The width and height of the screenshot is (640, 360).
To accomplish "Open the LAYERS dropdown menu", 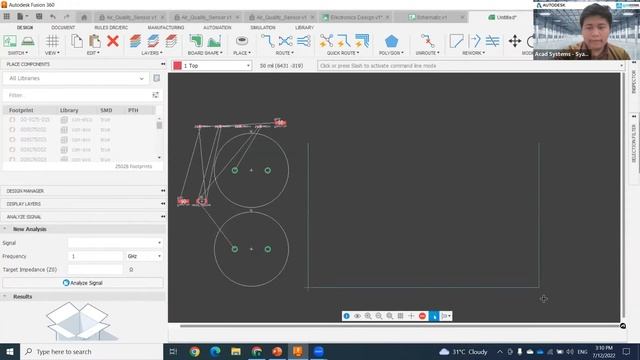I will click(152, 53).
